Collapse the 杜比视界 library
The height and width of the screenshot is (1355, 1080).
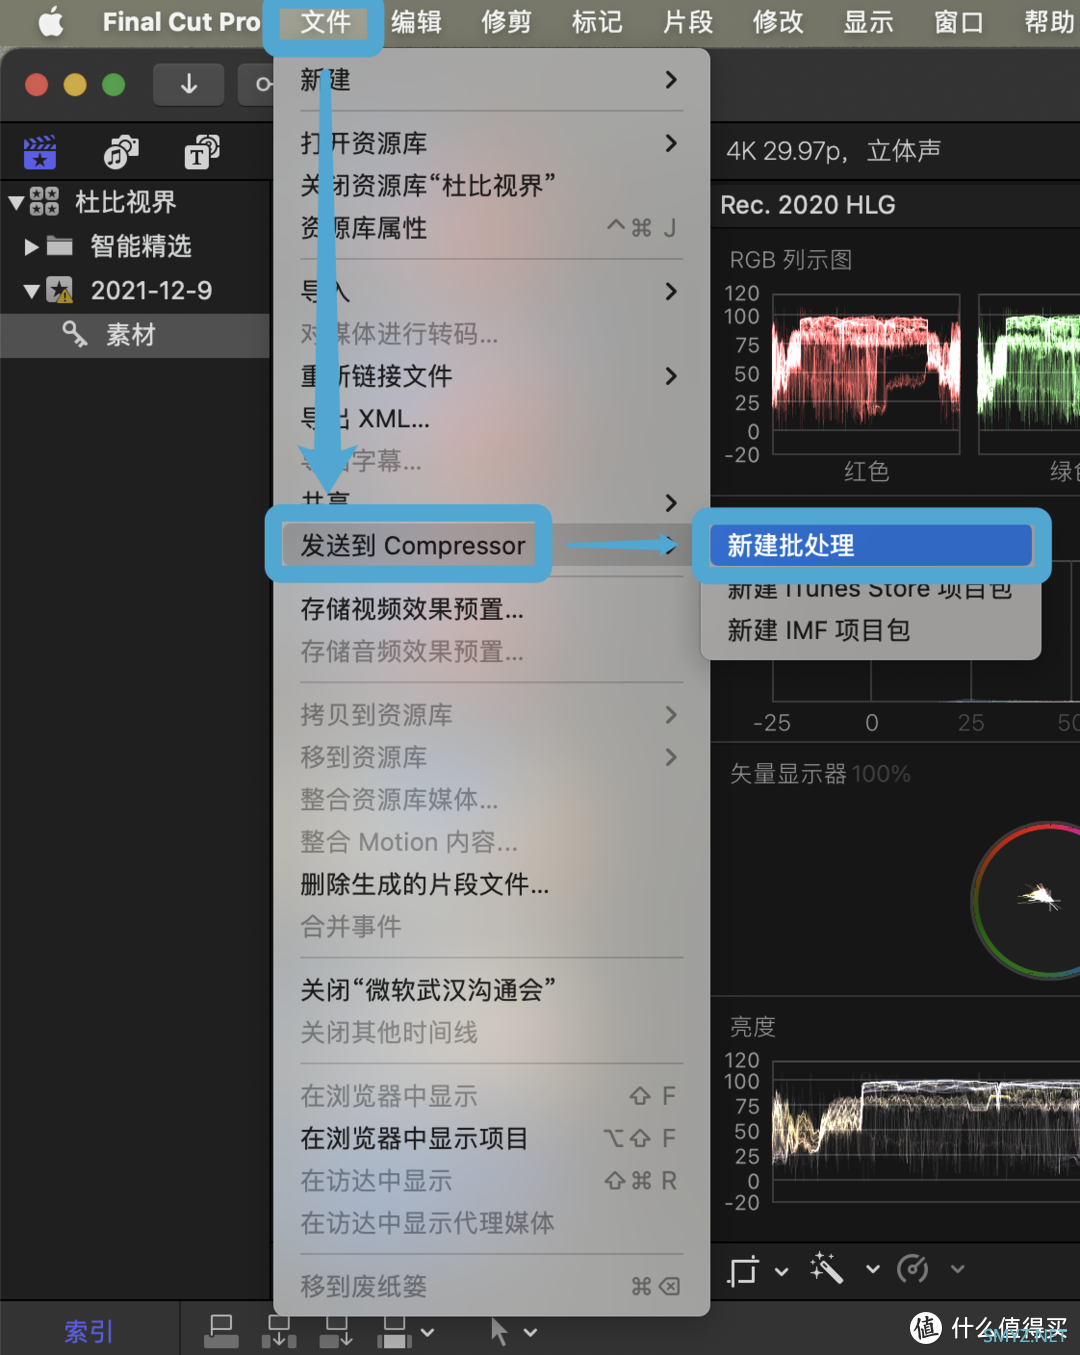click(x=16, y=202)
